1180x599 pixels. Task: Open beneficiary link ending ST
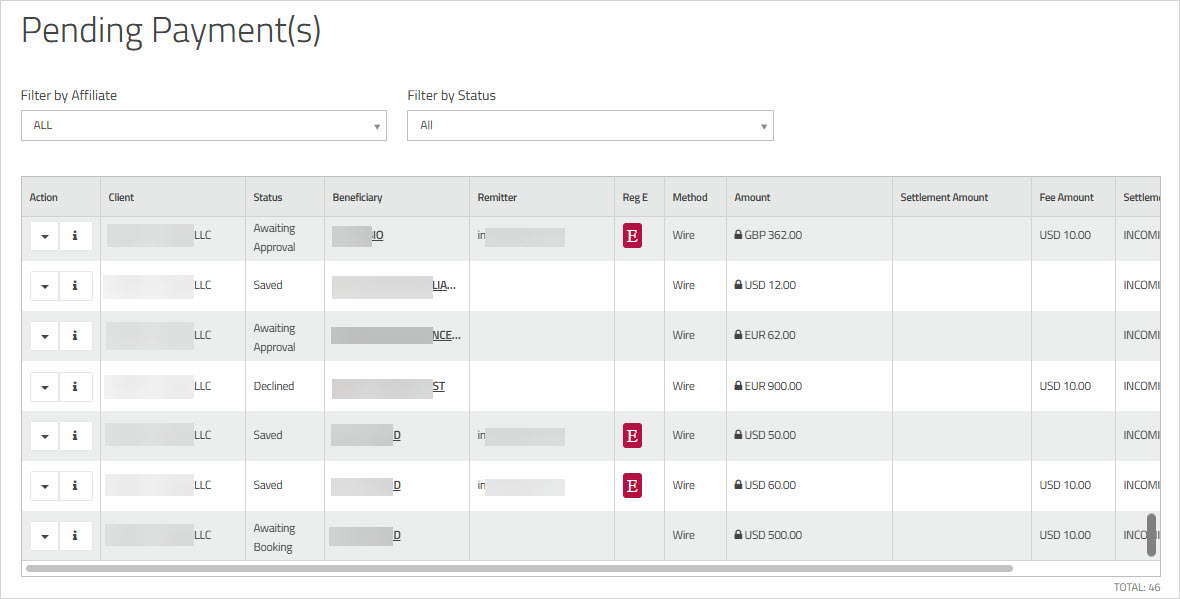(x=388, y=386)
